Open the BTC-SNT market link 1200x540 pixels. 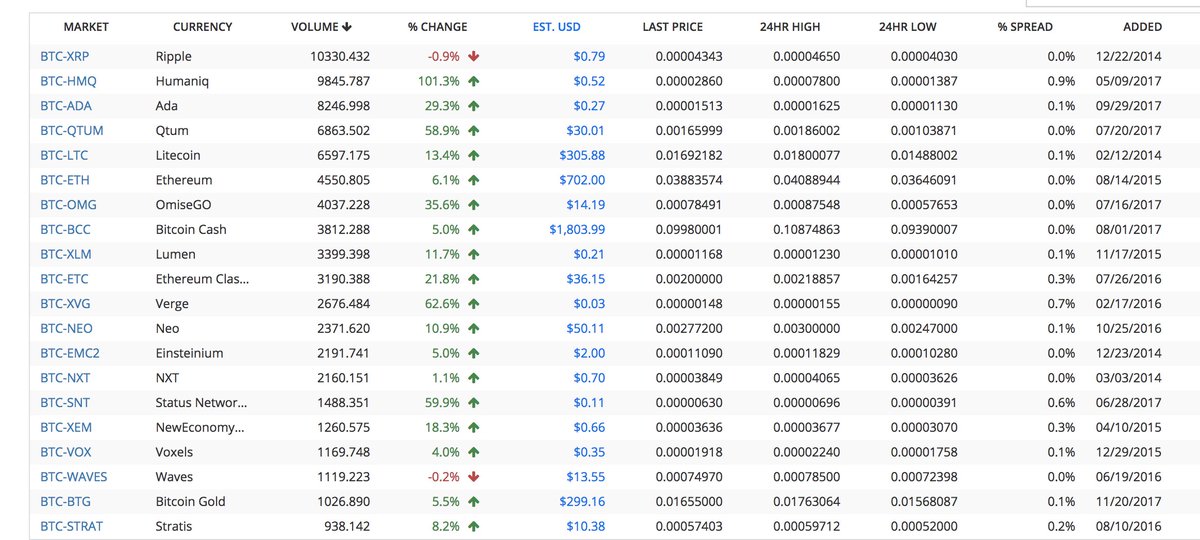(65, 402)
